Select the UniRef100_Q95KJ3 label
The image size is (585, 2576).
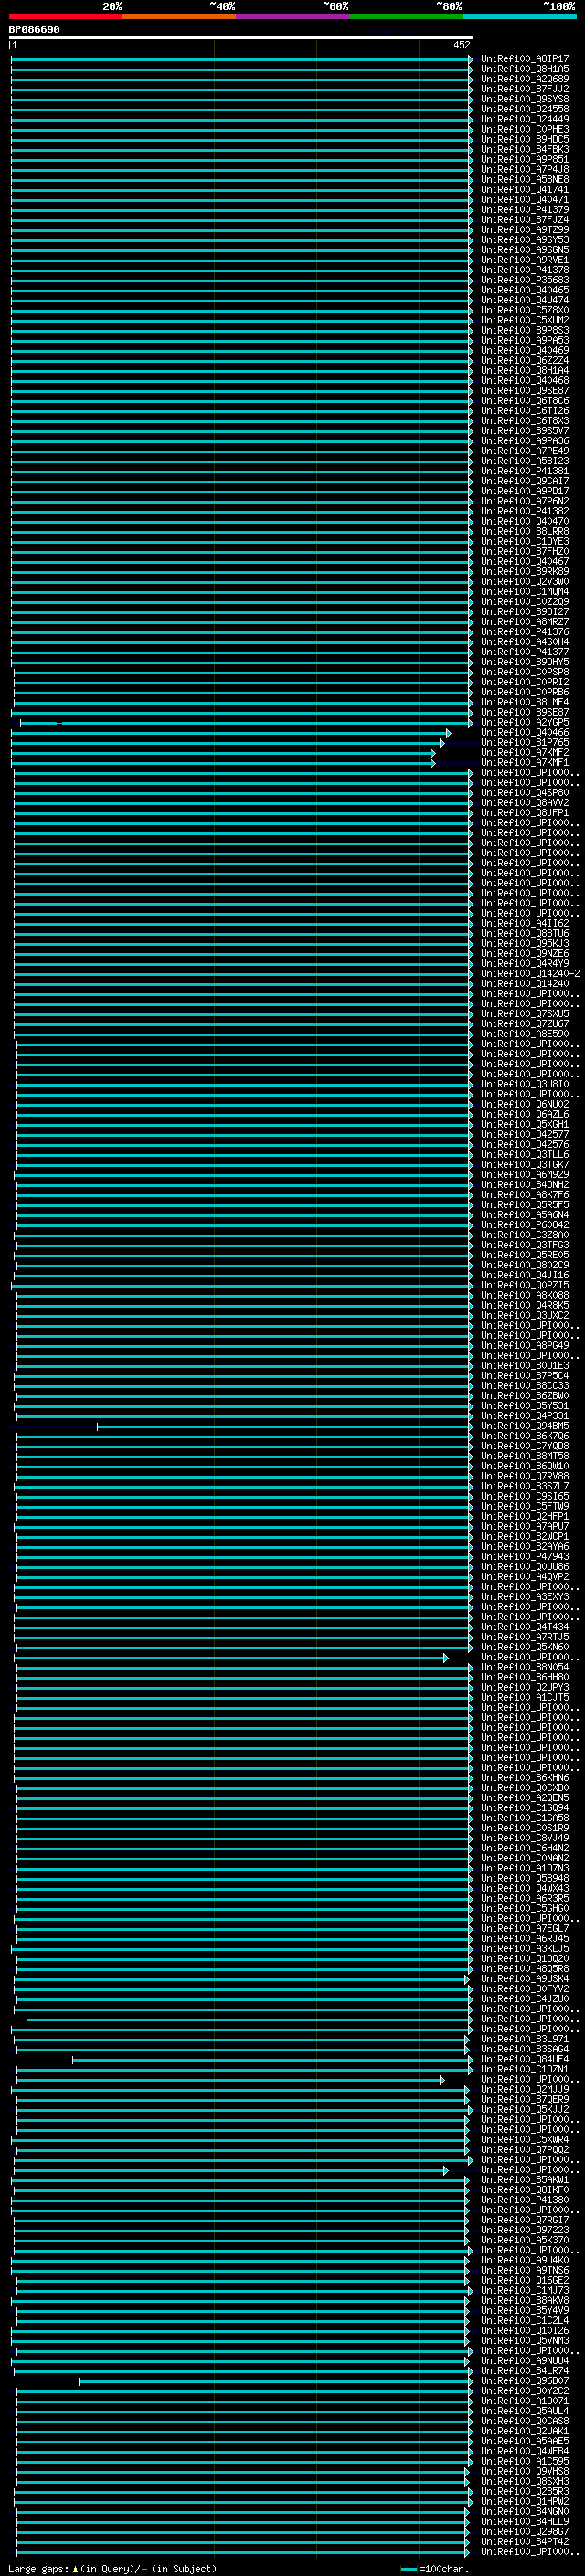524,943
